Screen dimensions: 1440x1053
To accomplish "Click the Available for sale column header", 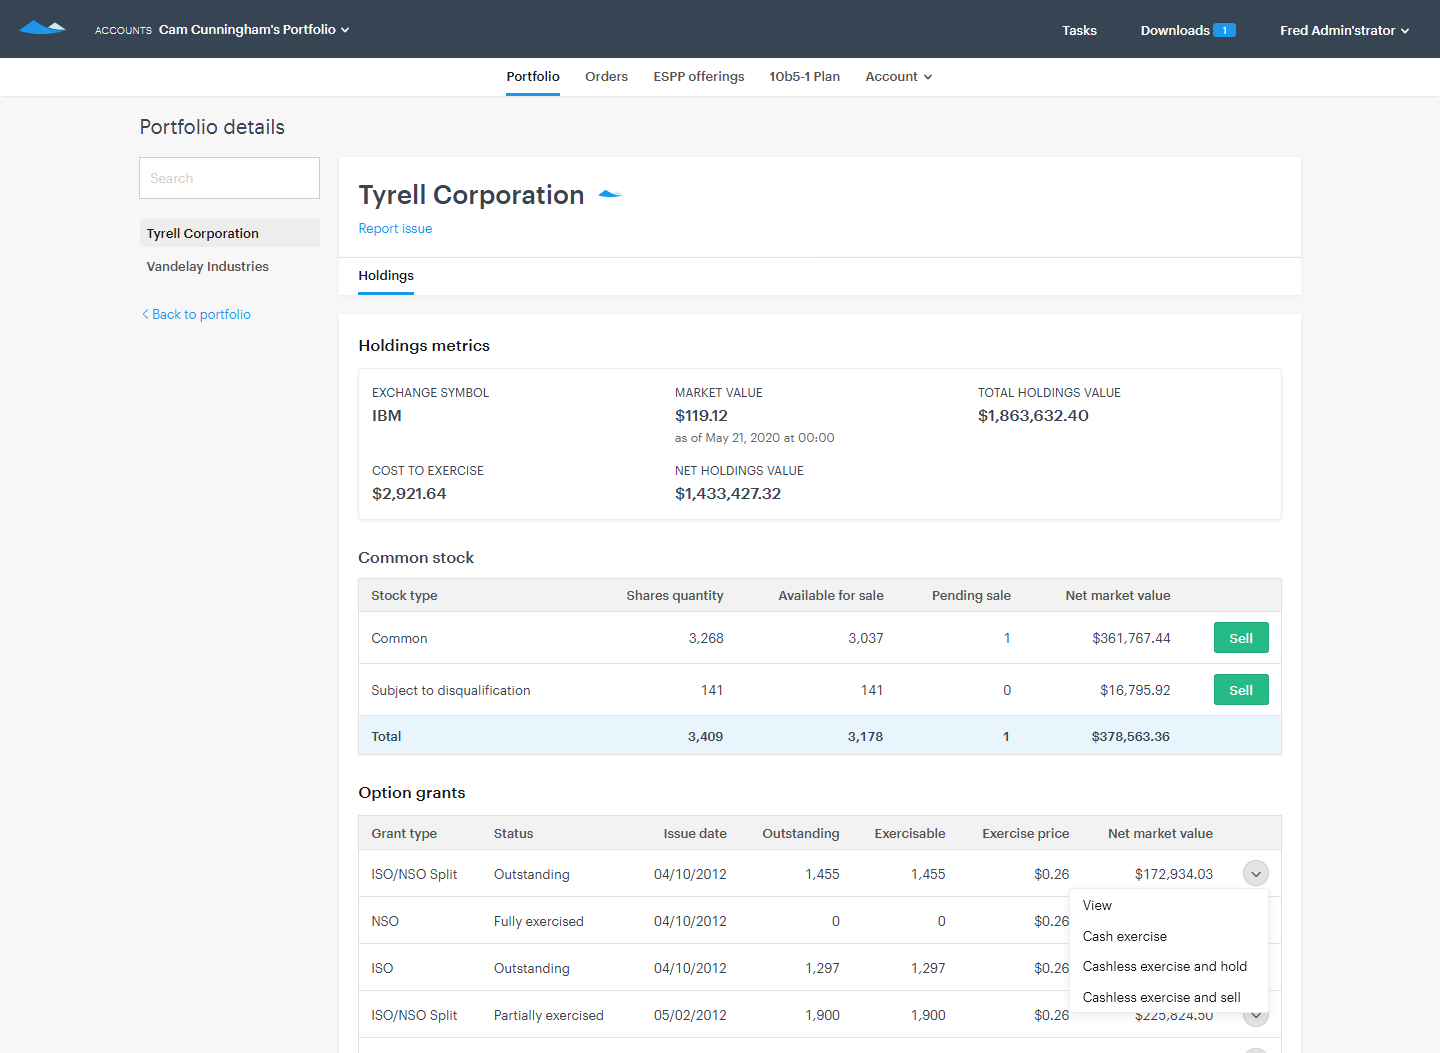I will click(831, 595).
